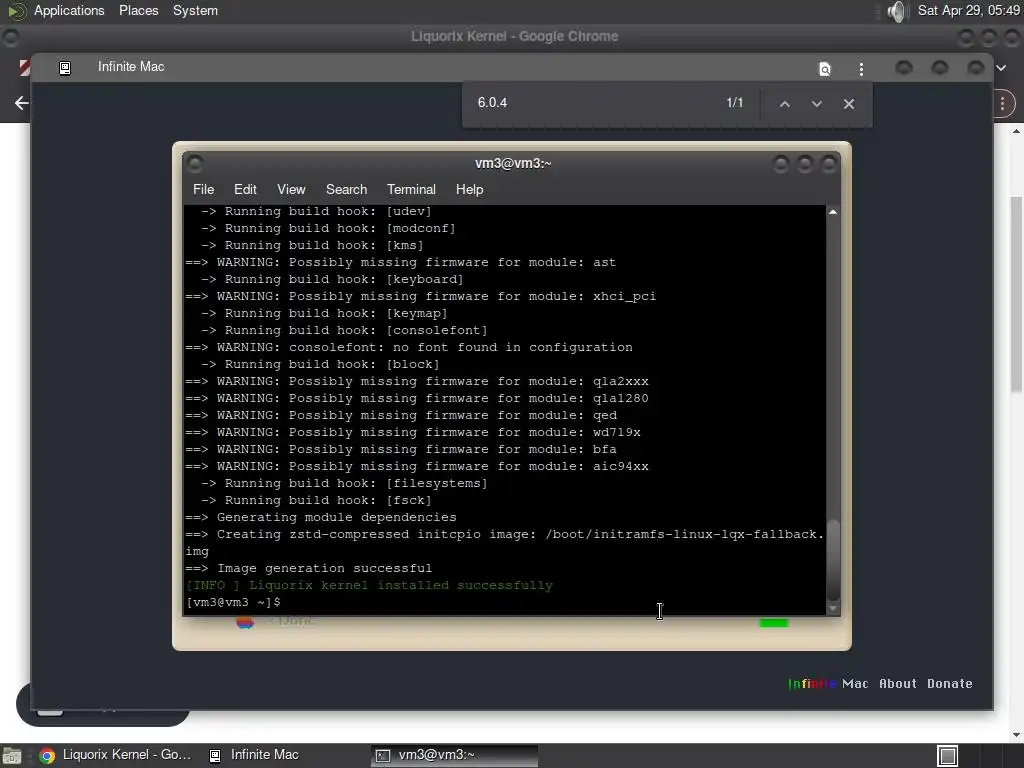The width and height of the screenshot is (1024, 768).
Task: Open the Terminal menu in terminal menubar
Action: click(x=411, y=189)
